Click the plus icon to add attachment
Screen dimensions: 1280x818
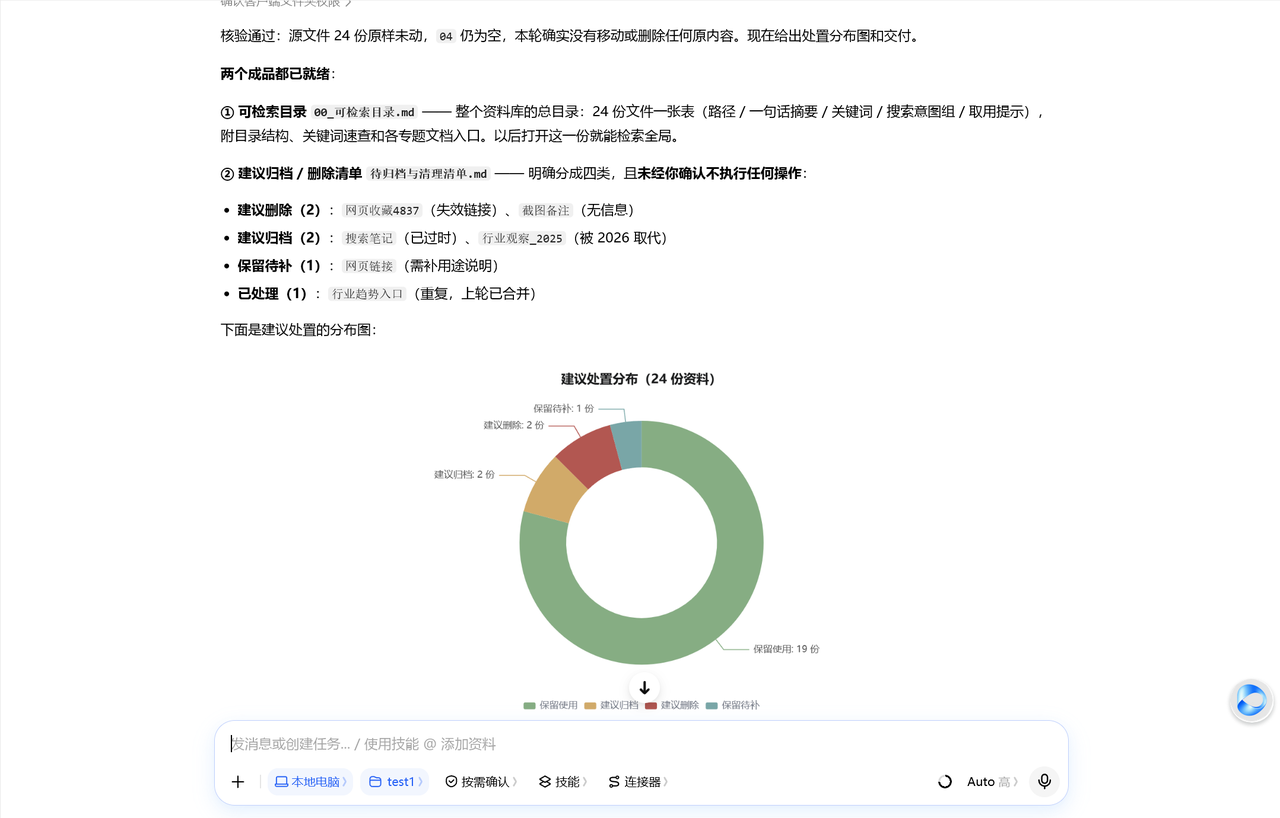(x=238, y=782)
